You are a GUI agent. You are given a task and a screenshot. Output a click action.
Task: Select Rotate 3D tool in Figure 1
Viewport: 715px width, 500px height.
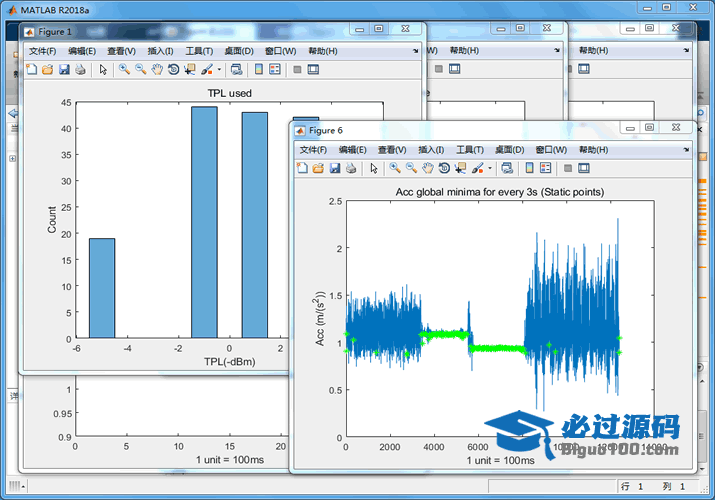pos(173,69)
